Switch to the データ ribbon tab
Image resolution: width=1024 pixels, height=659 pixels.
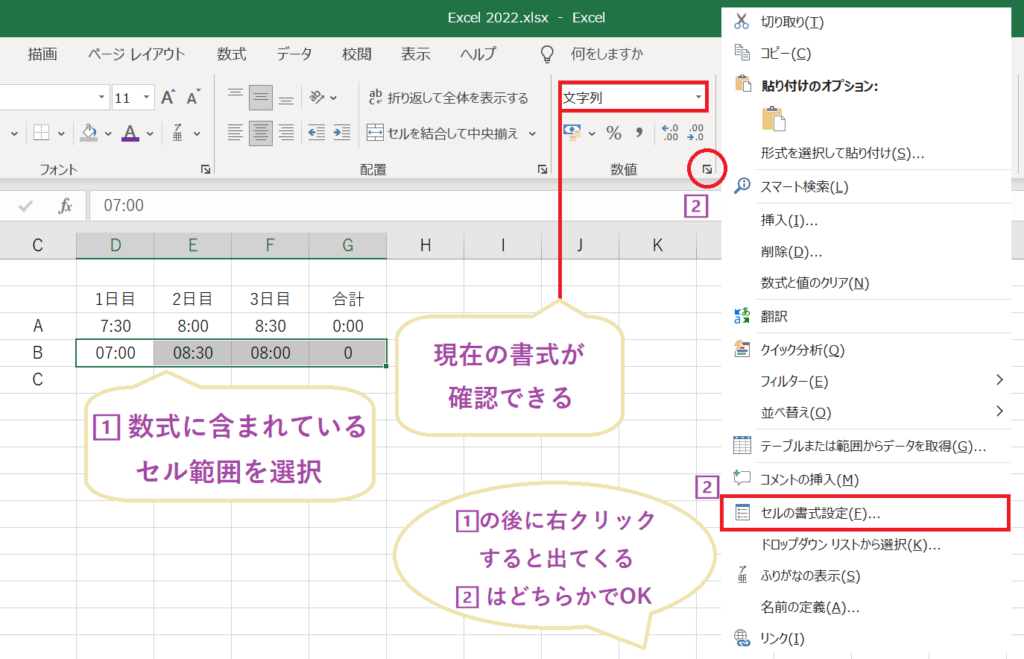coord(294,54)
